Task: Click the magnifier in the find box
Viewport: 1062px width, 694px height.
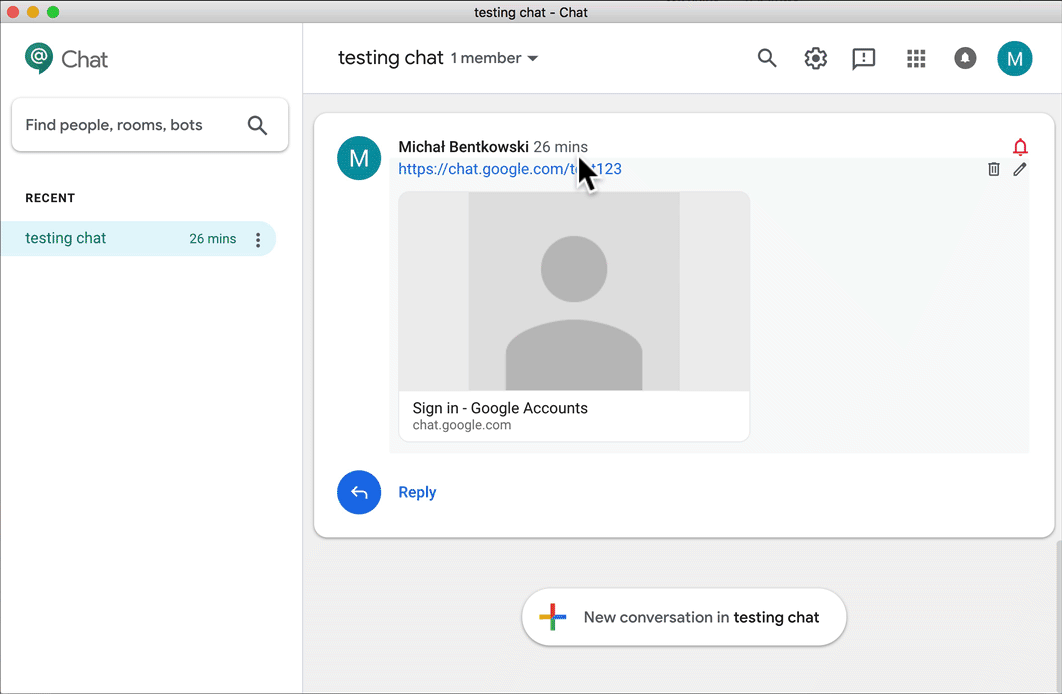Action: point(257,125)
